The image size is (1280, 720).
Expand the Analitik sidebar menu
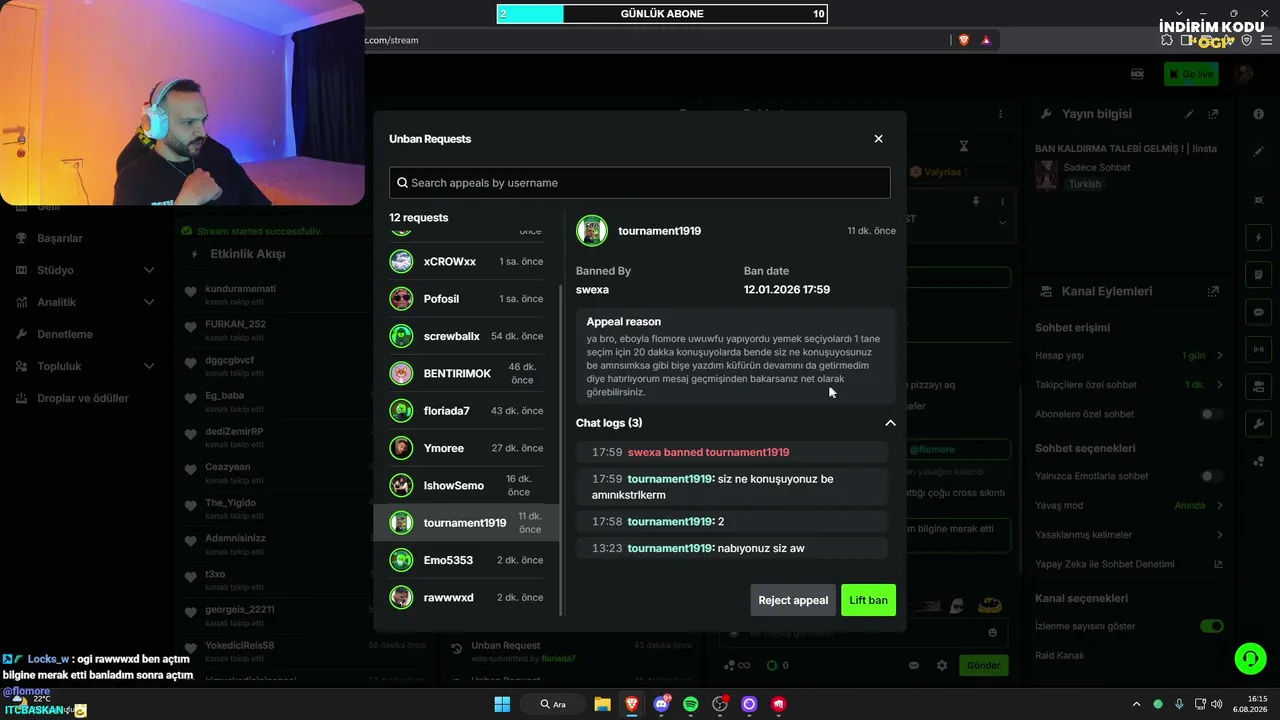pyautogui.click(x=149, y=302)
